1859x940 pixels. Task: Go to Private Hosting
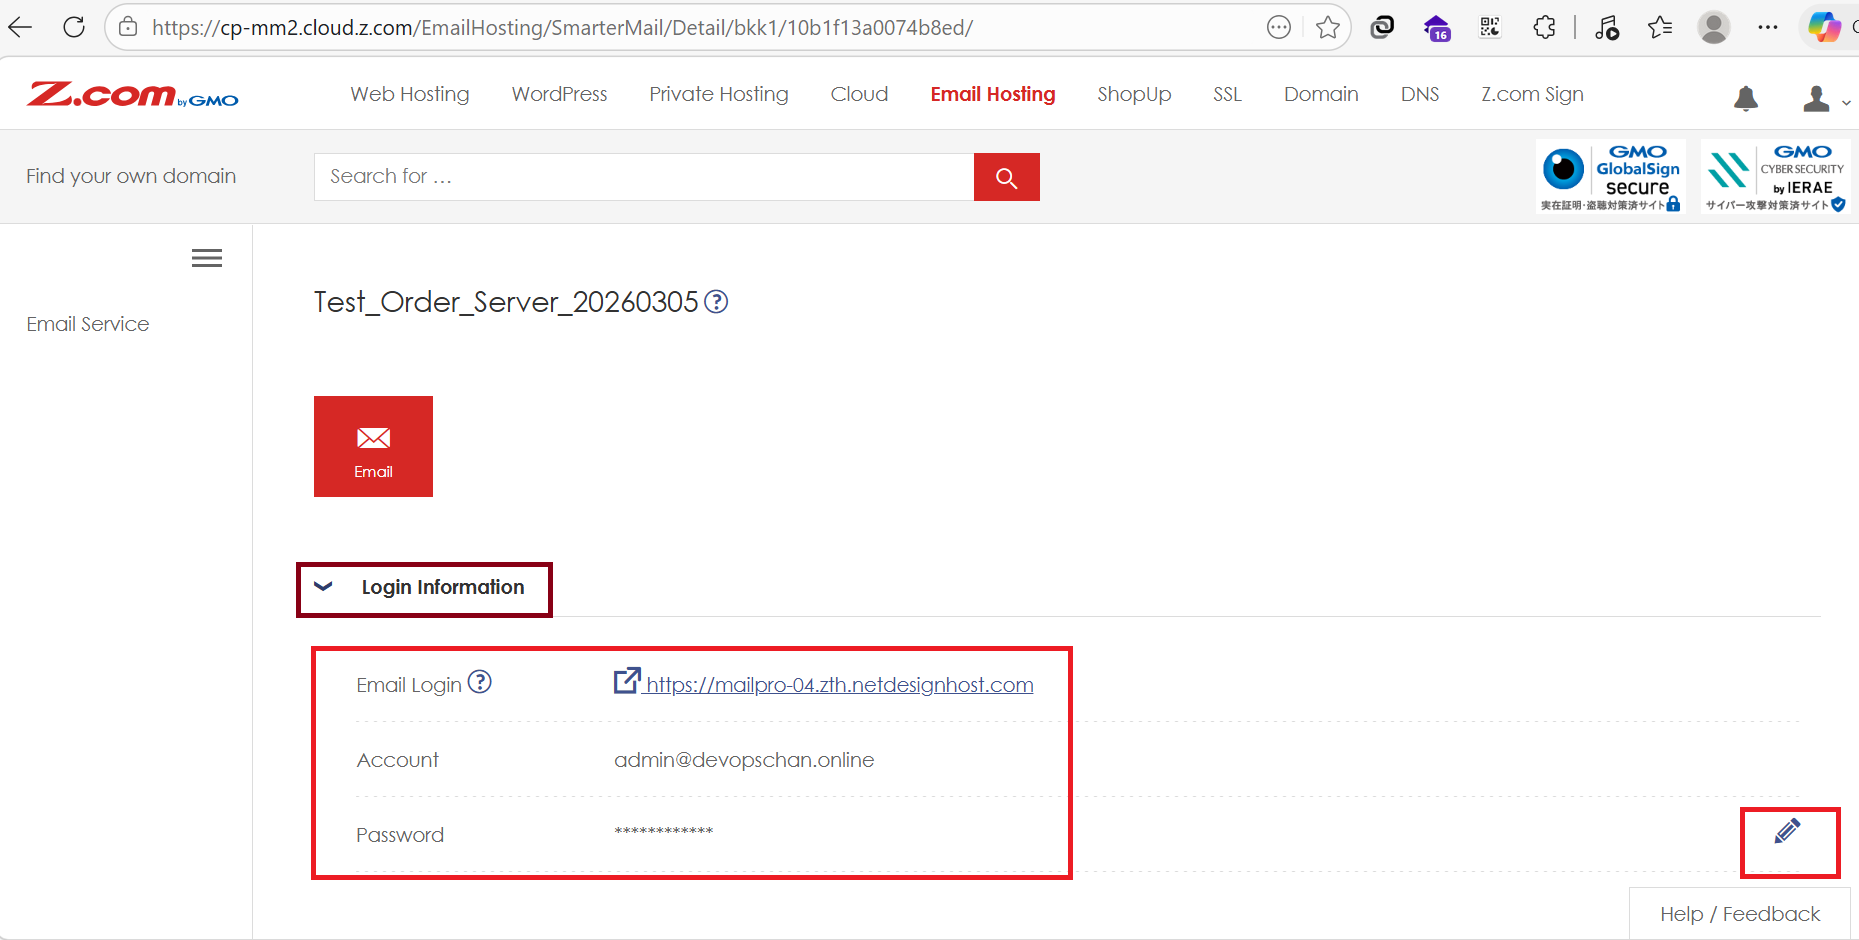(x=718, y=94)
